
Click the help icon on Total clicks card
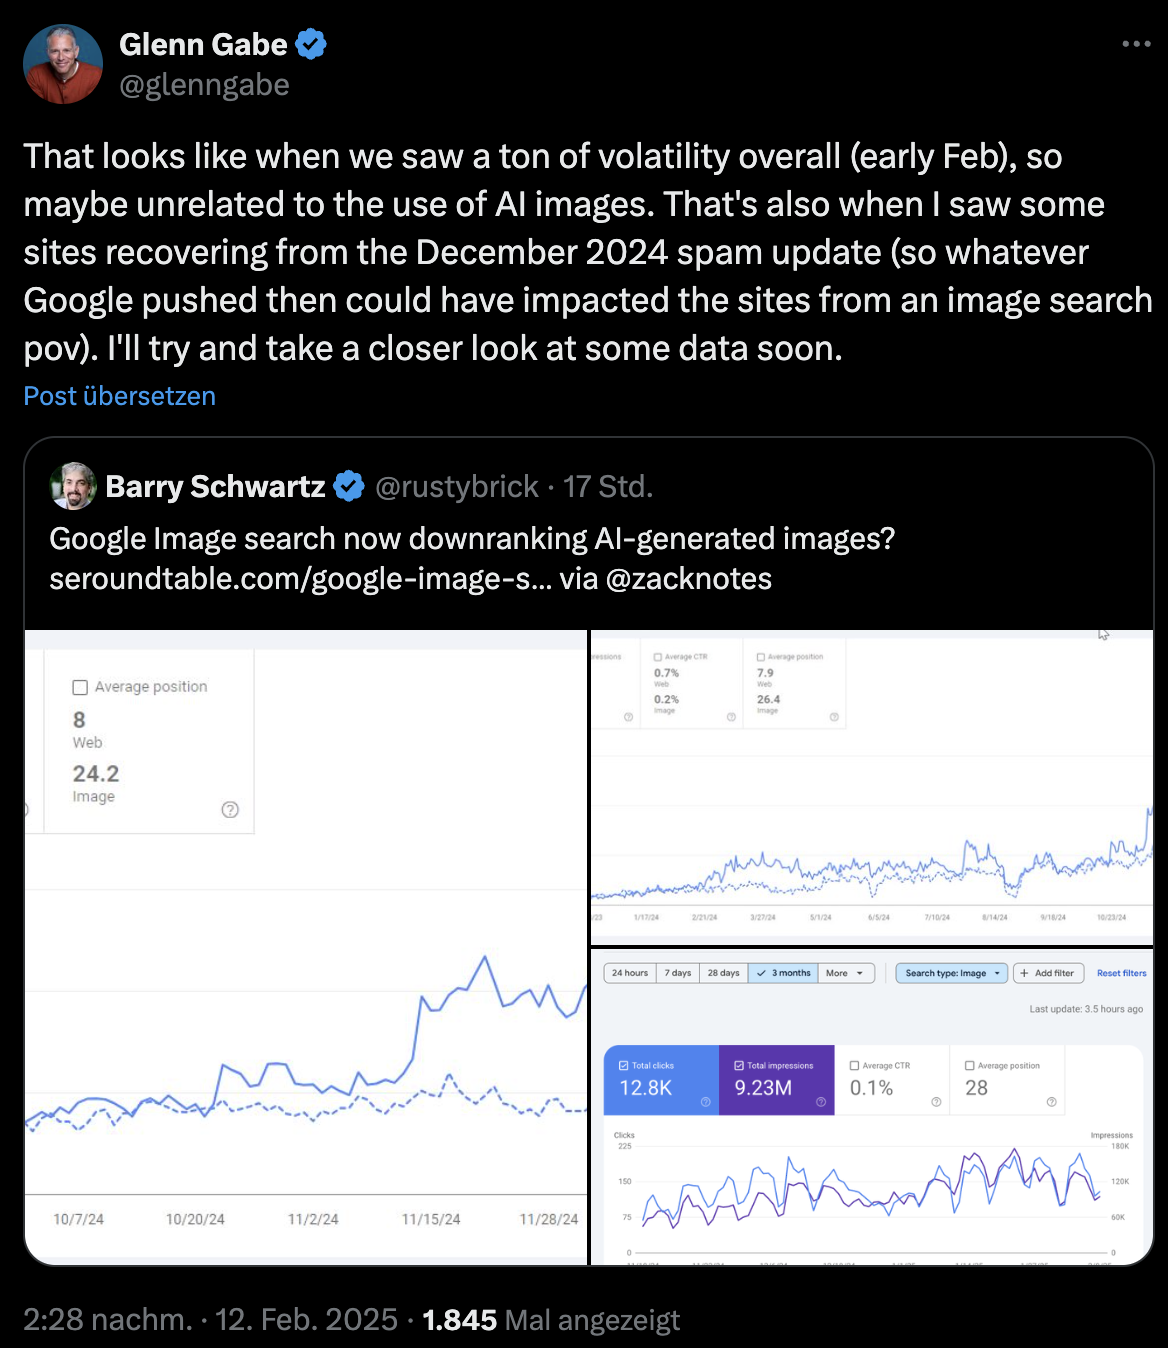coord(705,1101)
